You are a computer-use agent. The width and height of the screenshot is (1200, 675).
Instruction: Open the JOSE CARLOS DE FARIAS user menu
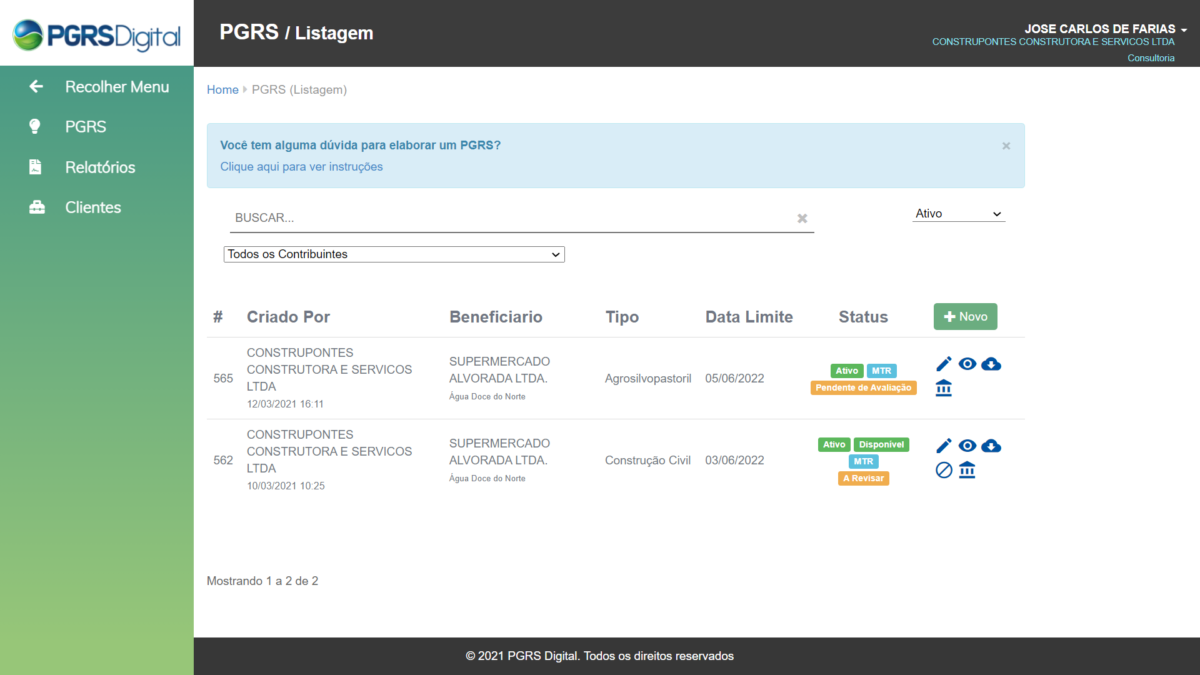[x=1105, y=29]
